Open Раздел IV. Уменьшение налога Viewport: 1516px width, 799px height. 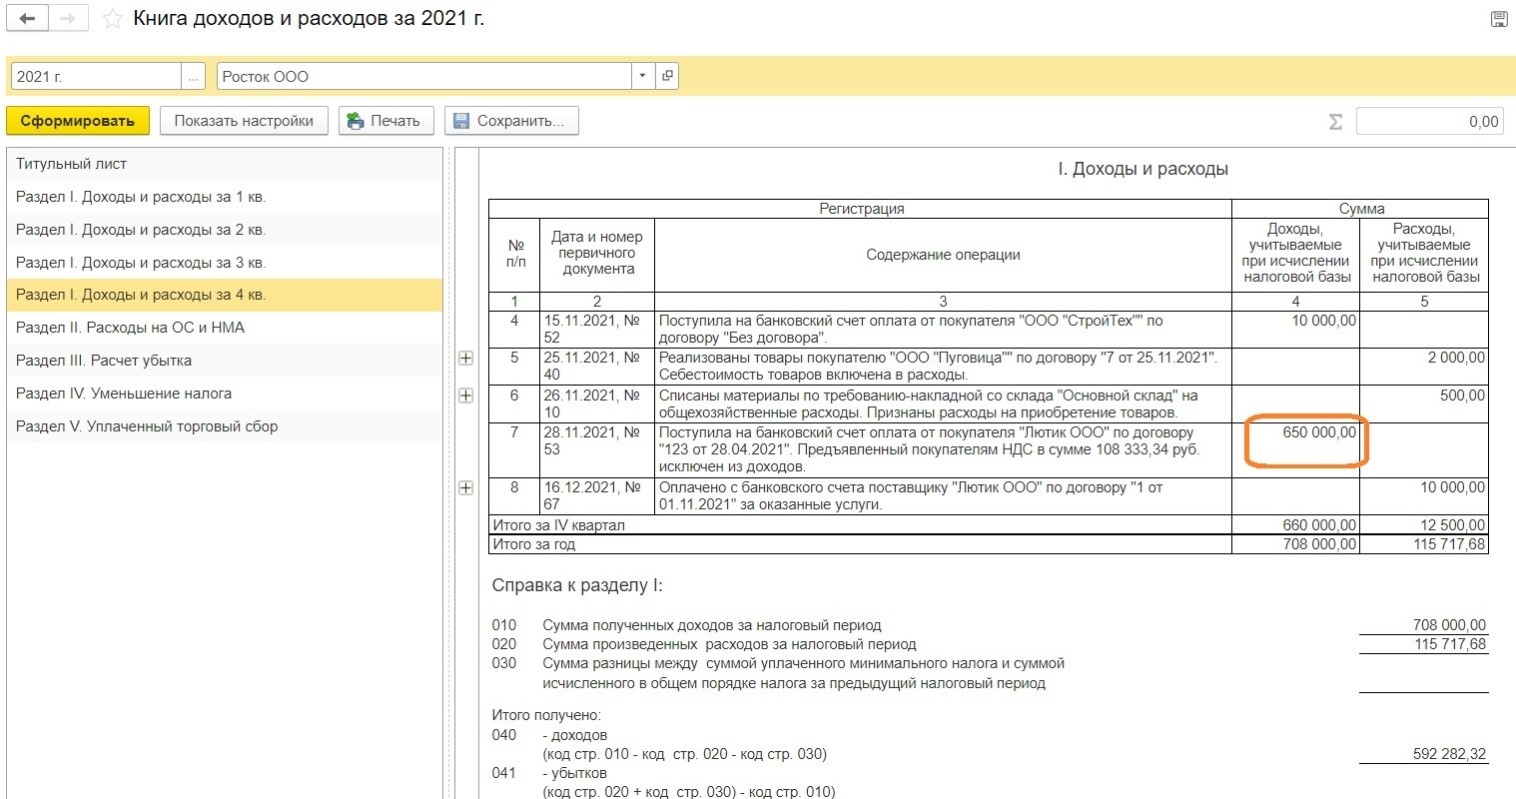click(x=225, y=394)
